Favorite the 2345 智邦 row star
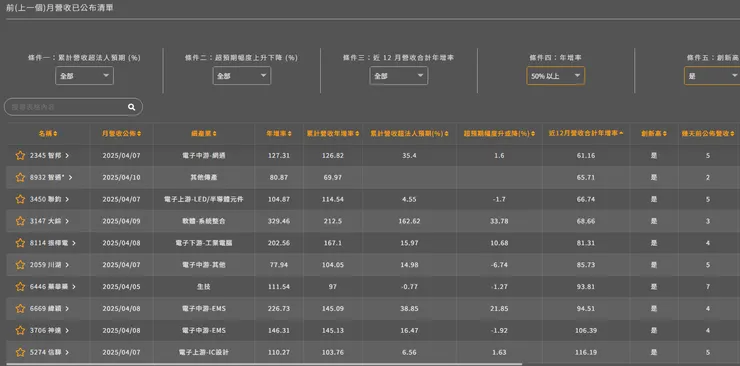The height and width of the screenshot is (366, 740). click(20, 156)
